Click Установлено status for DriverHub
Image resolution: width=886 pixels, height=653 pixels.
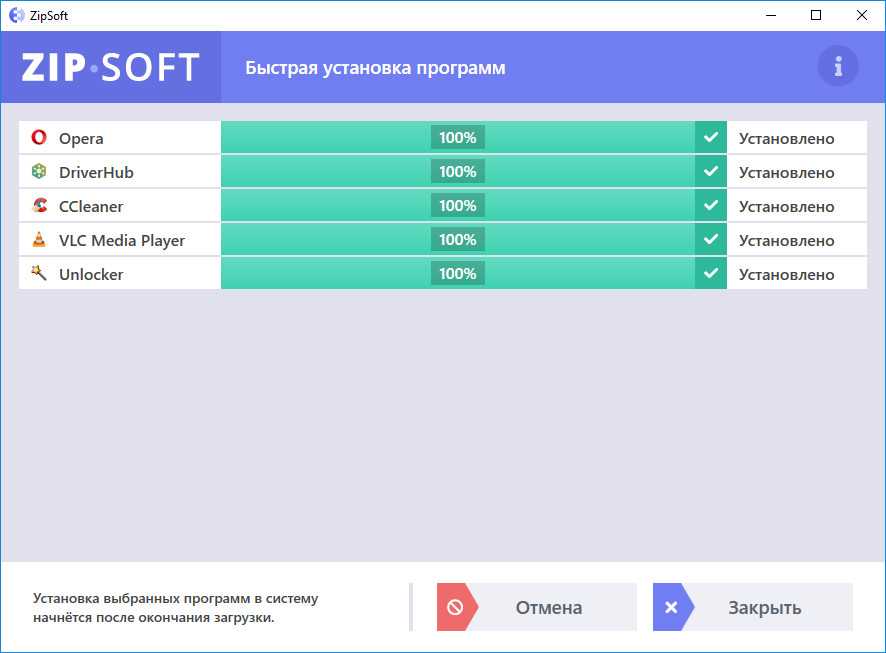tap(787, 173)
